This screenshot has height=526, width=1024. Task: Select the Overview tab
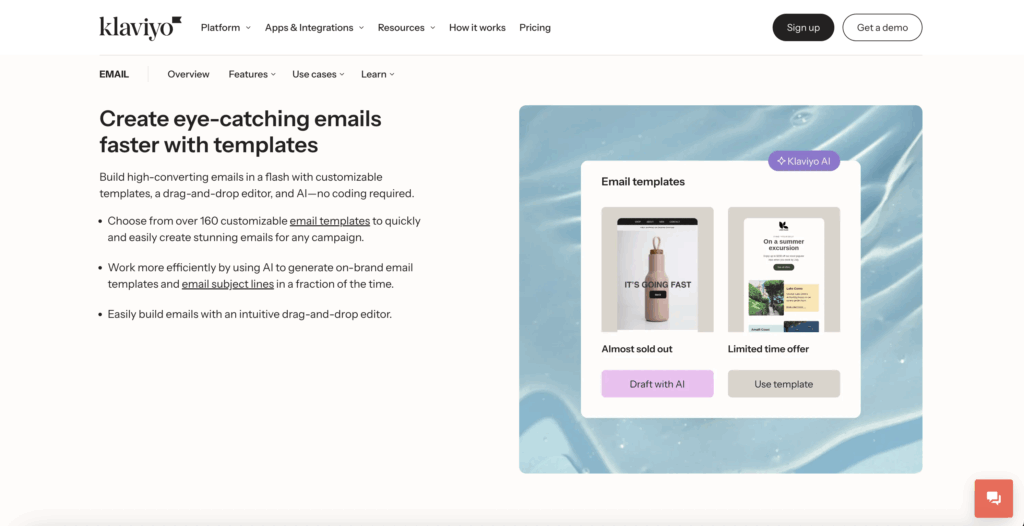click(188, 74)
